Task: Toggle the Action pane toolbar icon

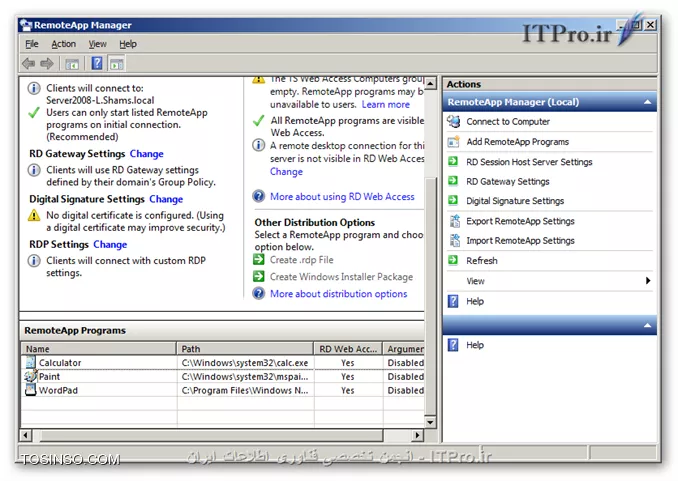Action: pyautogui.click(x=117, y=64)
